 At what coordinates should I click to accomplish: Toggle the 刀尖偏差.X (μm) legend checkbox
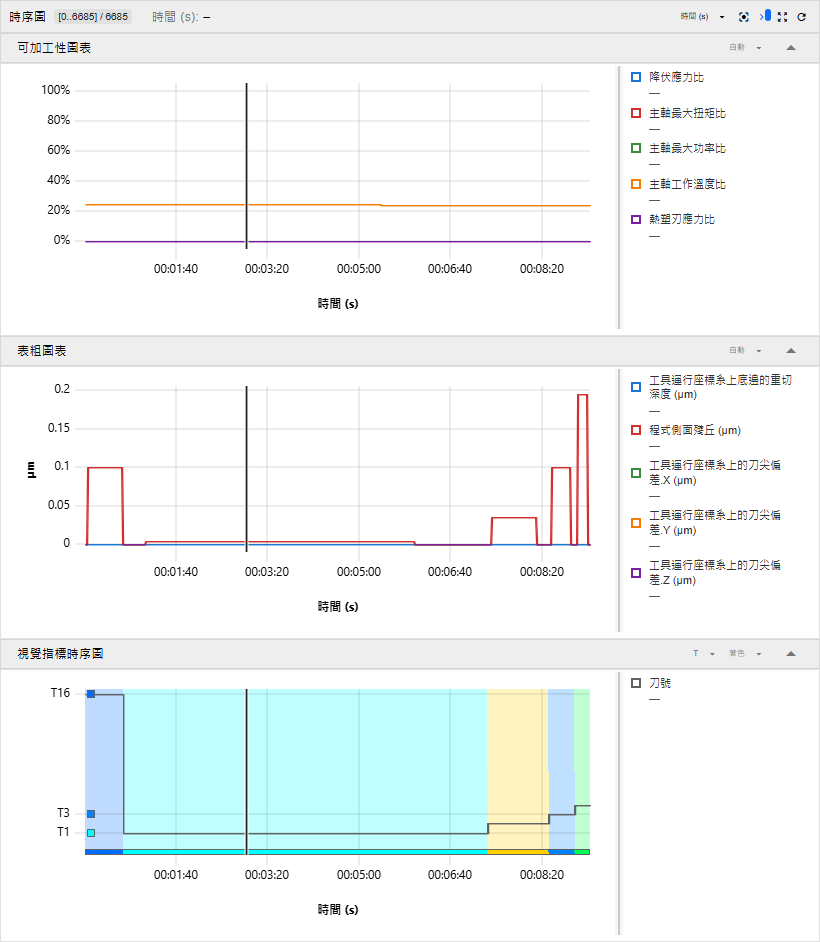(x=636, y=473)
